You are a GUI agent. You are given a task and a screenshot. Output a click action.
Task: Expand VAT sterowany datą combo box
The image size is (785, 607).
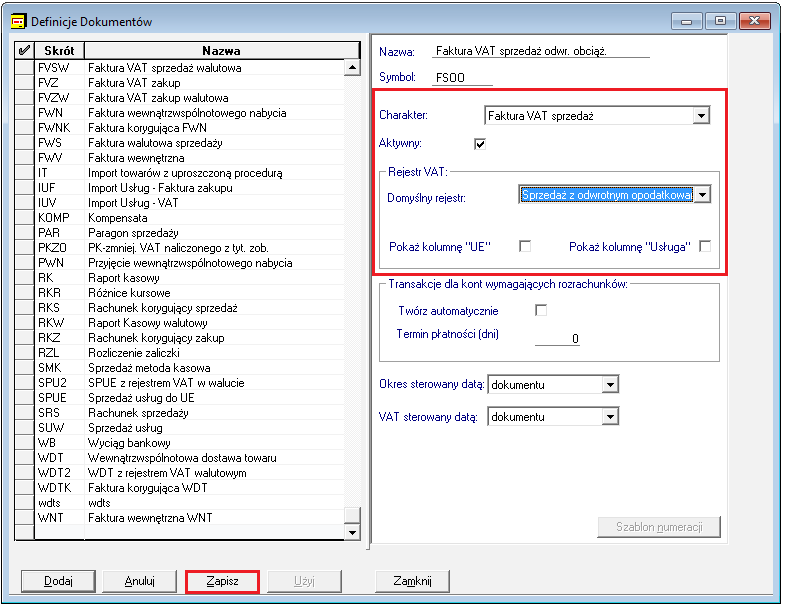click(610, 417)
